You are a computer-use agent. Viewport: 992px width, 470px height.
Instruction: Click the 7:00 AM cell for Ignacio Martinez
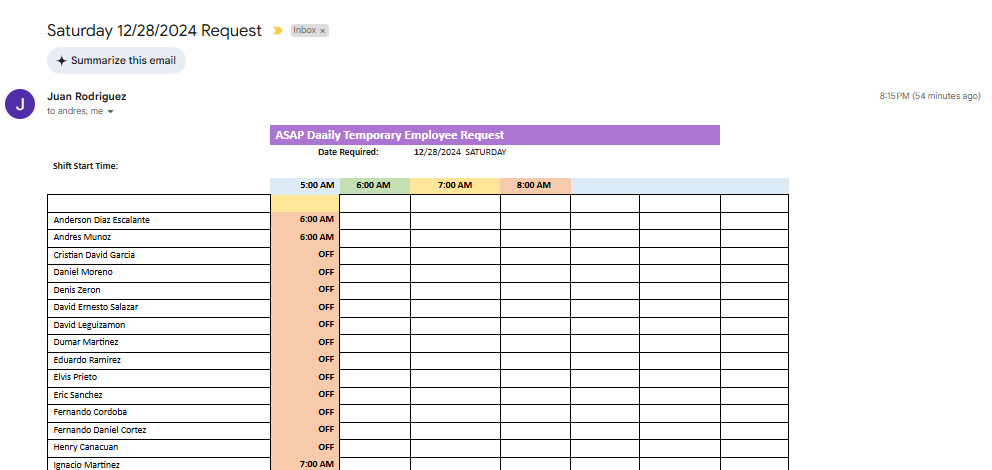[x=305, y=464]
